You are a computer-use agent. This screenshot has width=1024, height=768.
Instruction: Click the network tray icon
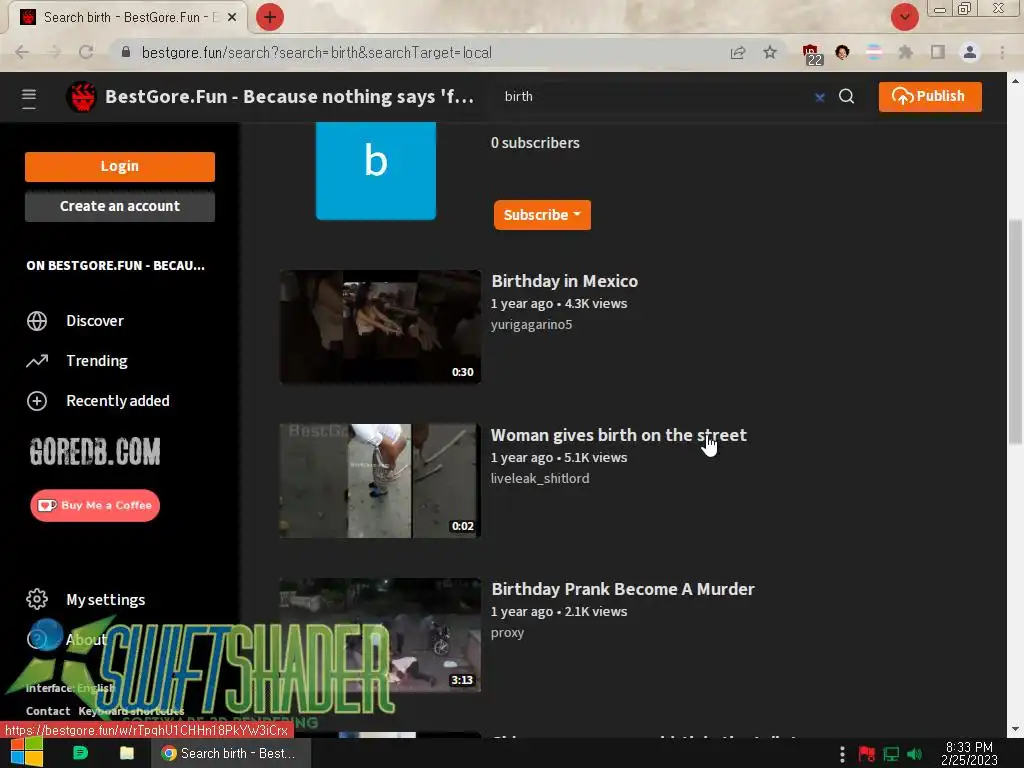[891, 754]
